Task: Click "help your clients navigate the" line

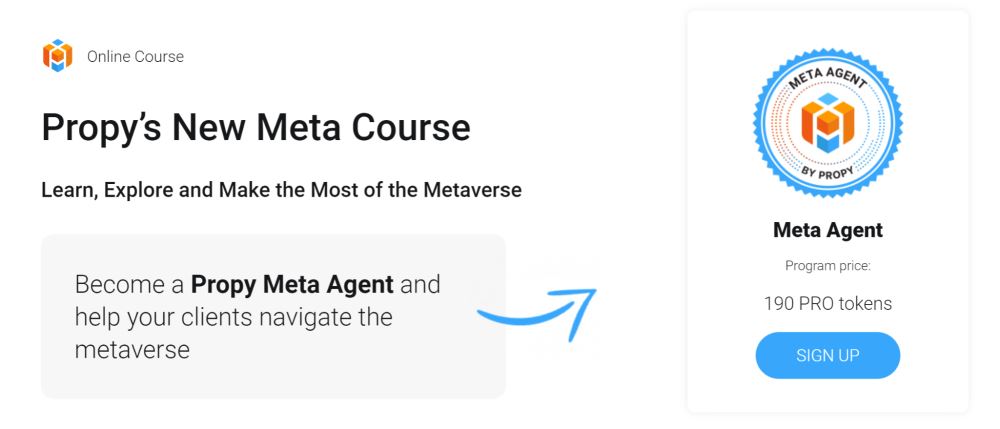Action: pyautogui.click(x=233, y=317)
